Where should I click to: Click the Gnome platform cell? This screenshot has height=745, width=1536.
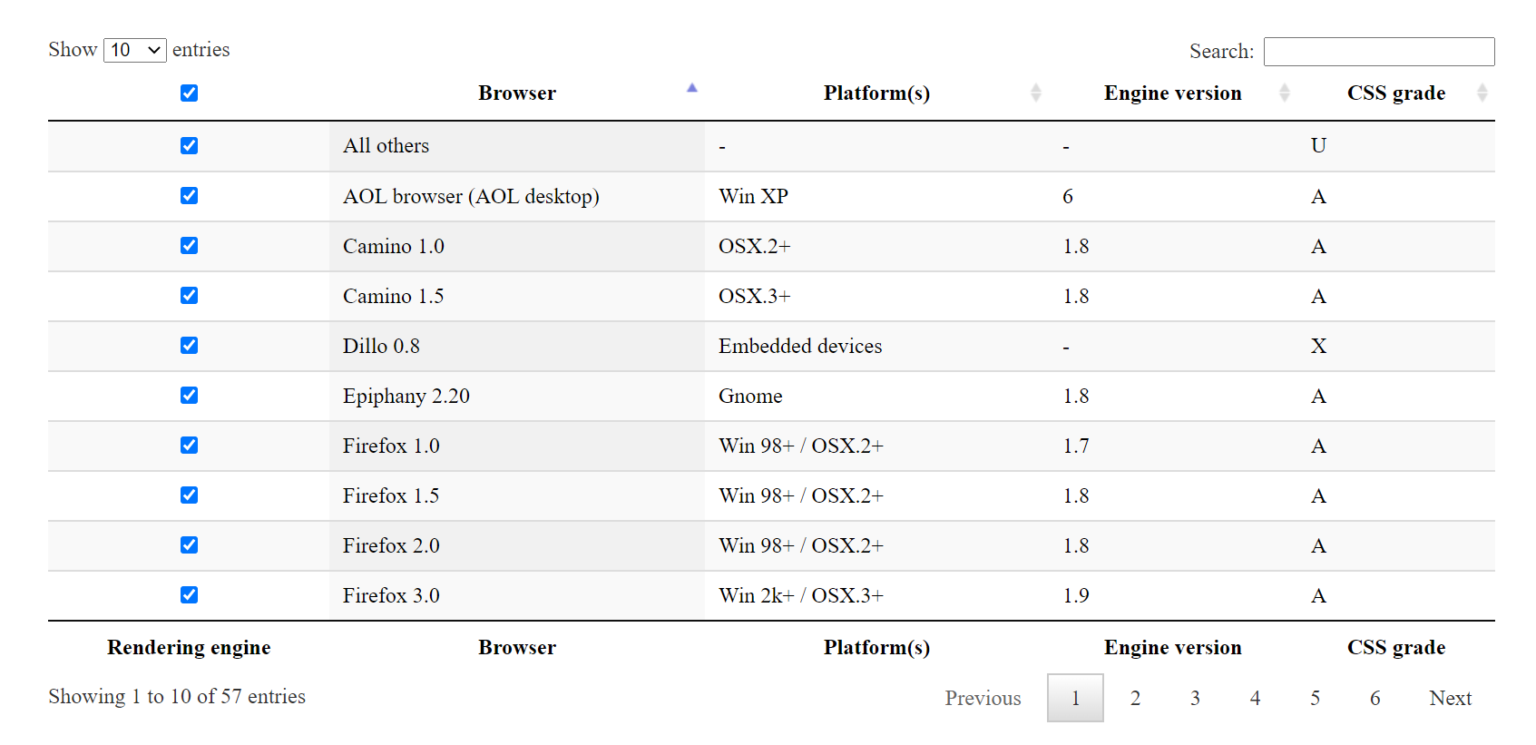coord(877,396)
